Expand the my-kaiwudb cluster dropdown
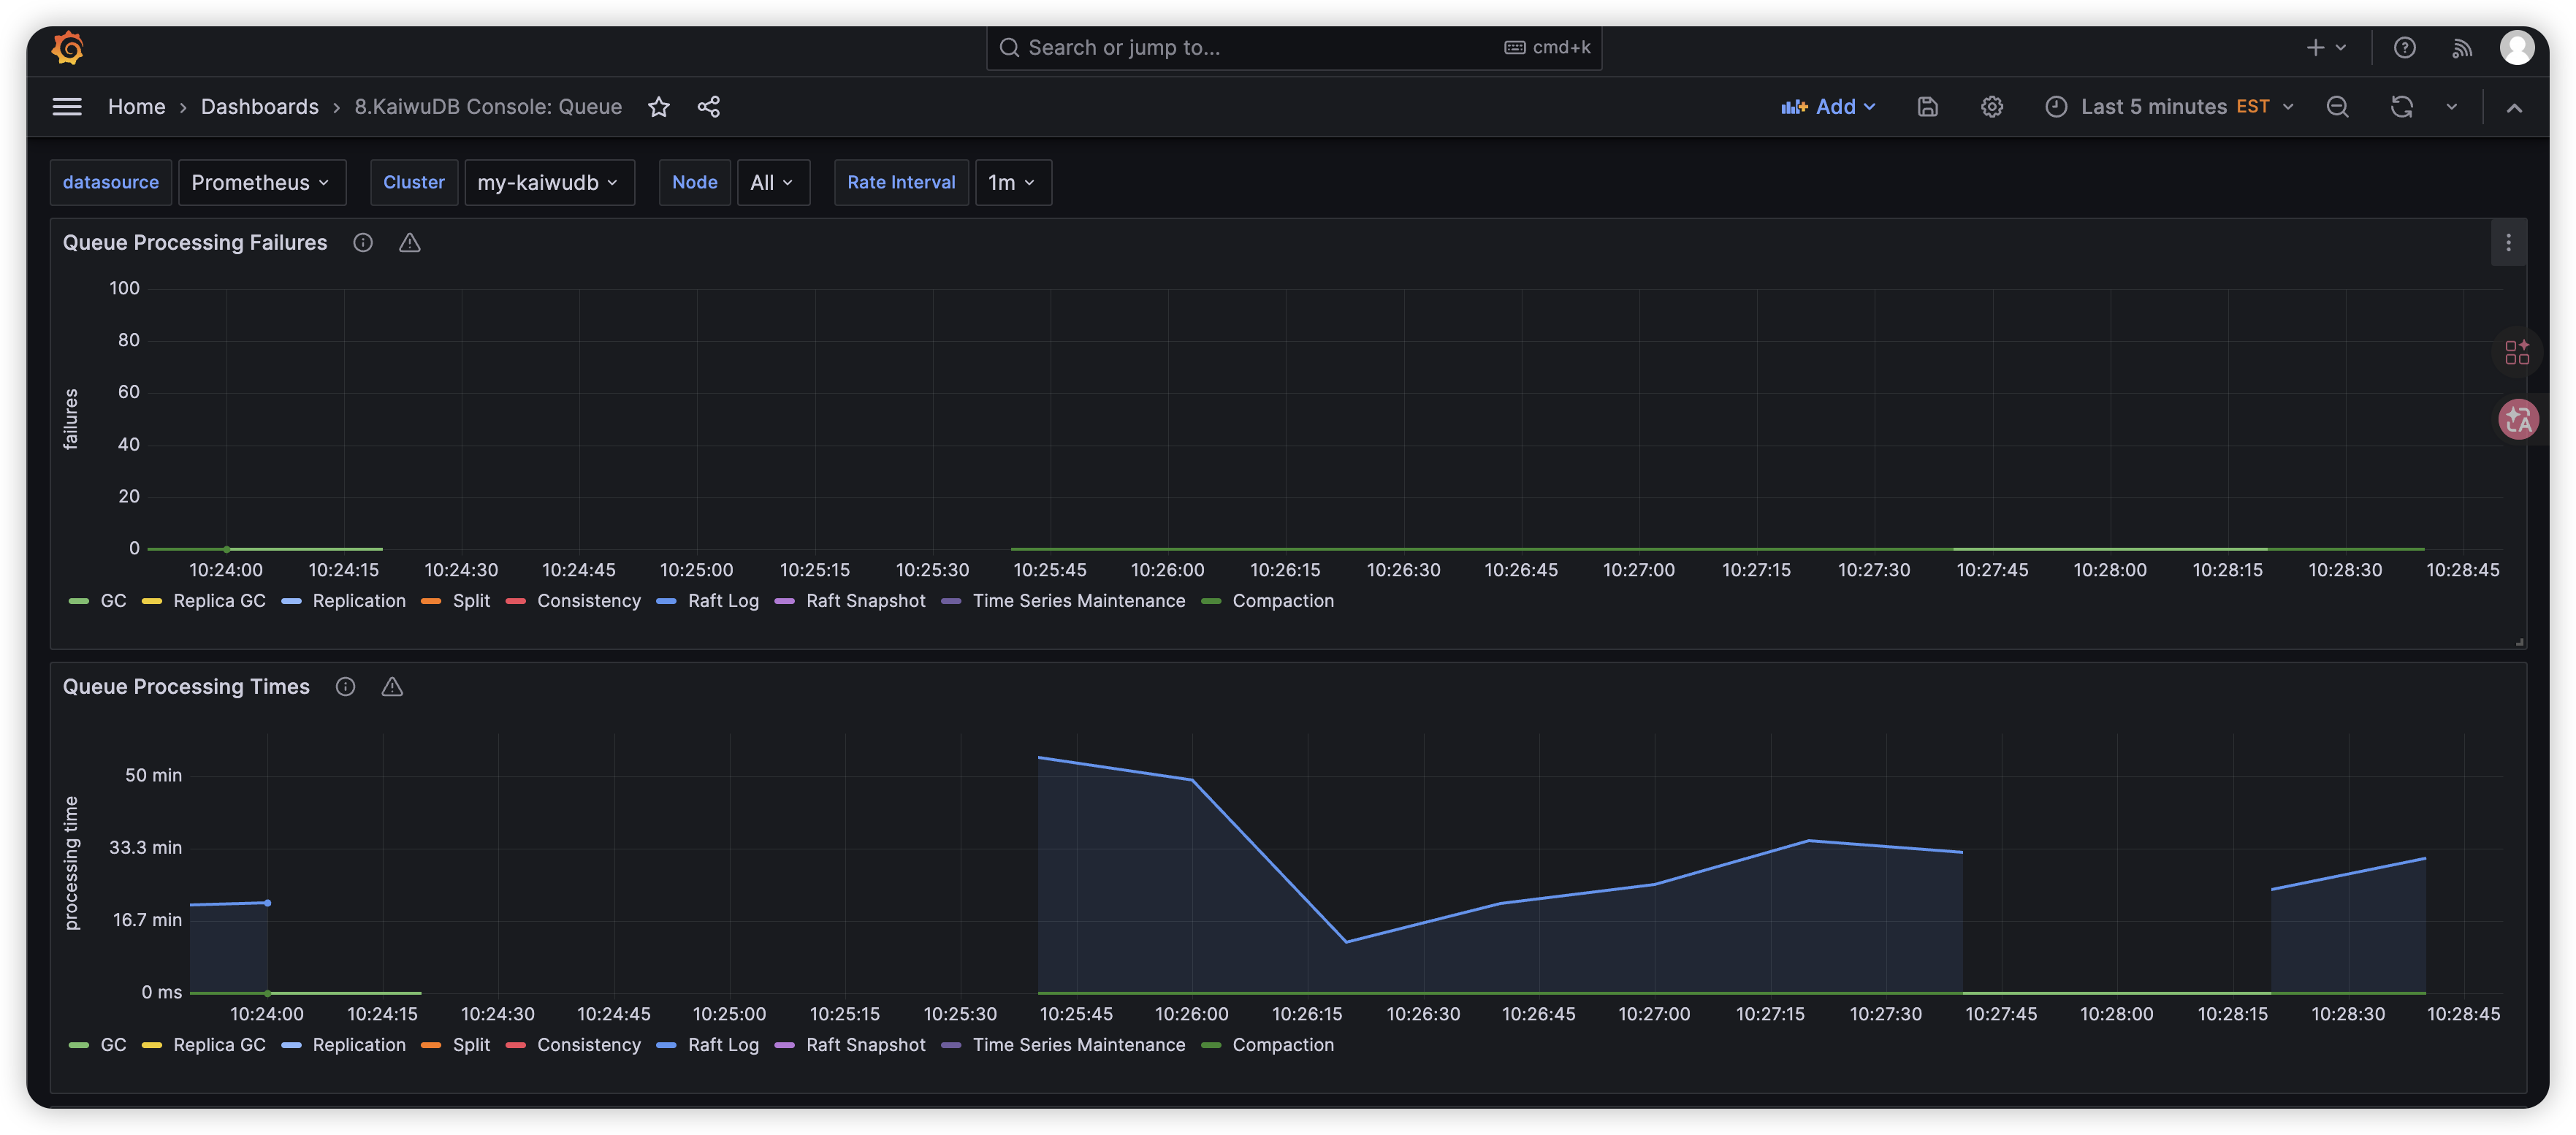Screen dimensions: 2576x1135 (x=548, y=183)
